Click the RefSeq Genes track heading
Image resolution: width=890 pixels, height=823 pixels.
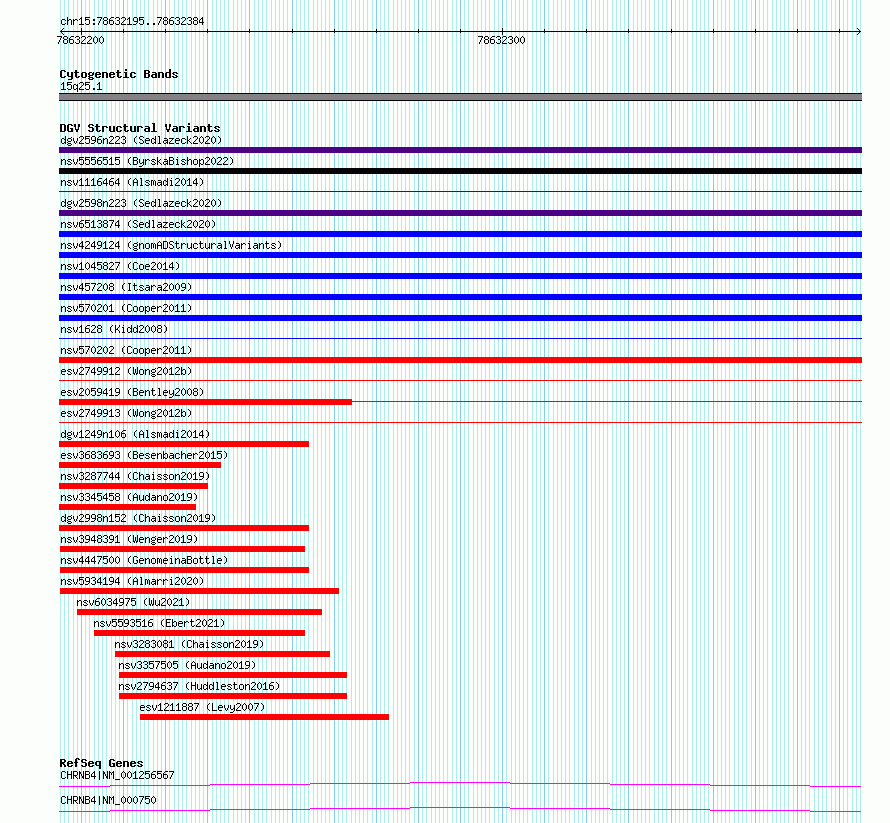[x=101, y=763]
